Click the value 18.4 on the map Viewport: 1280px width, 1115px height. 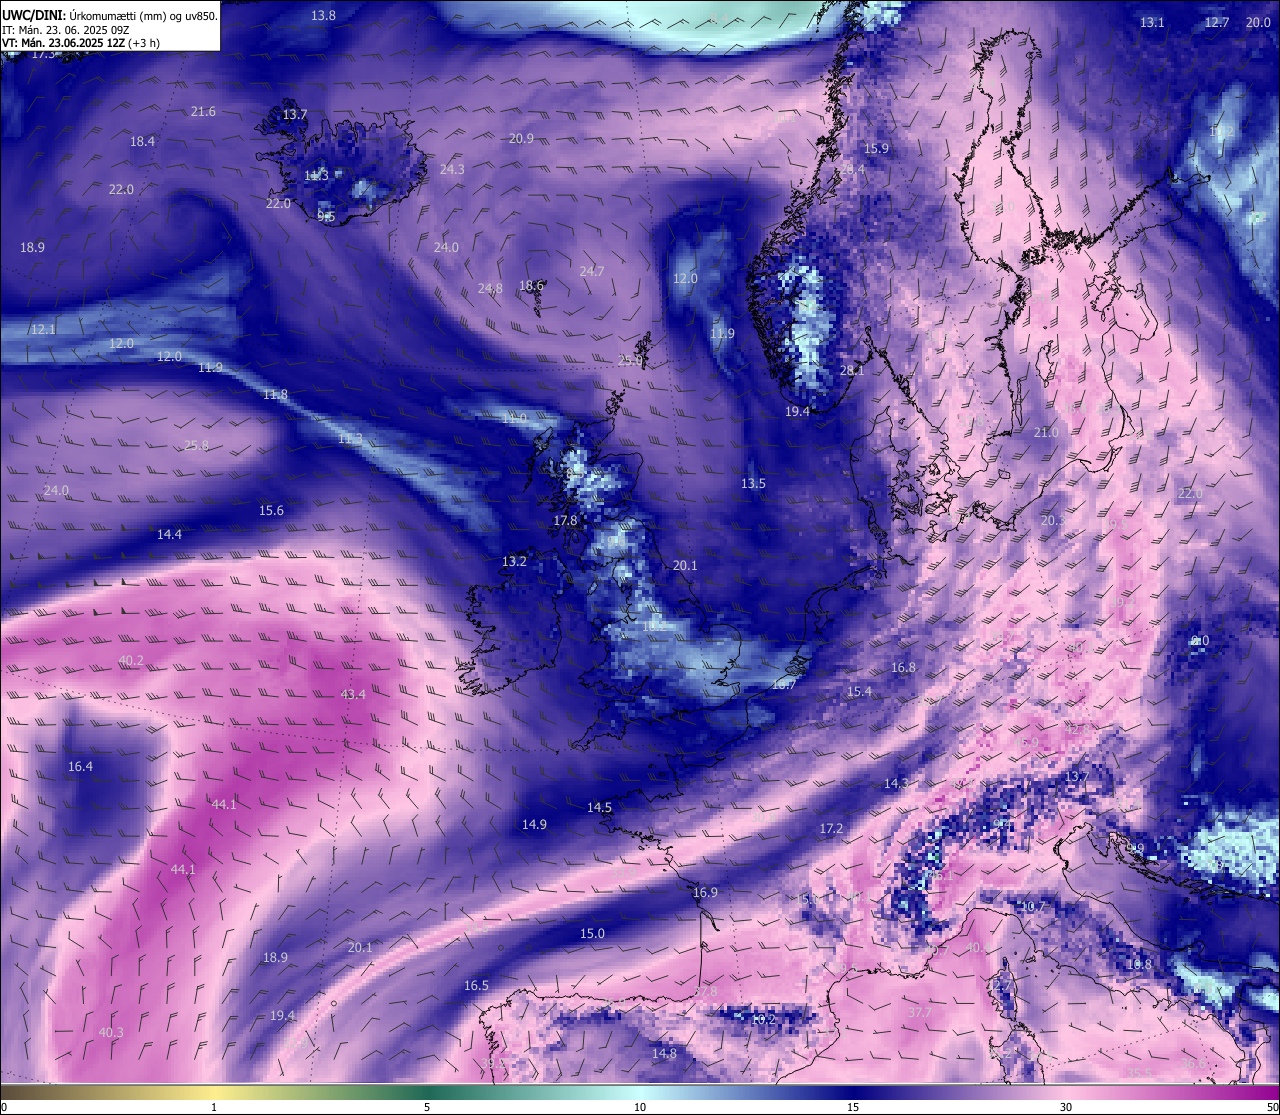click(x=142, y=141)
